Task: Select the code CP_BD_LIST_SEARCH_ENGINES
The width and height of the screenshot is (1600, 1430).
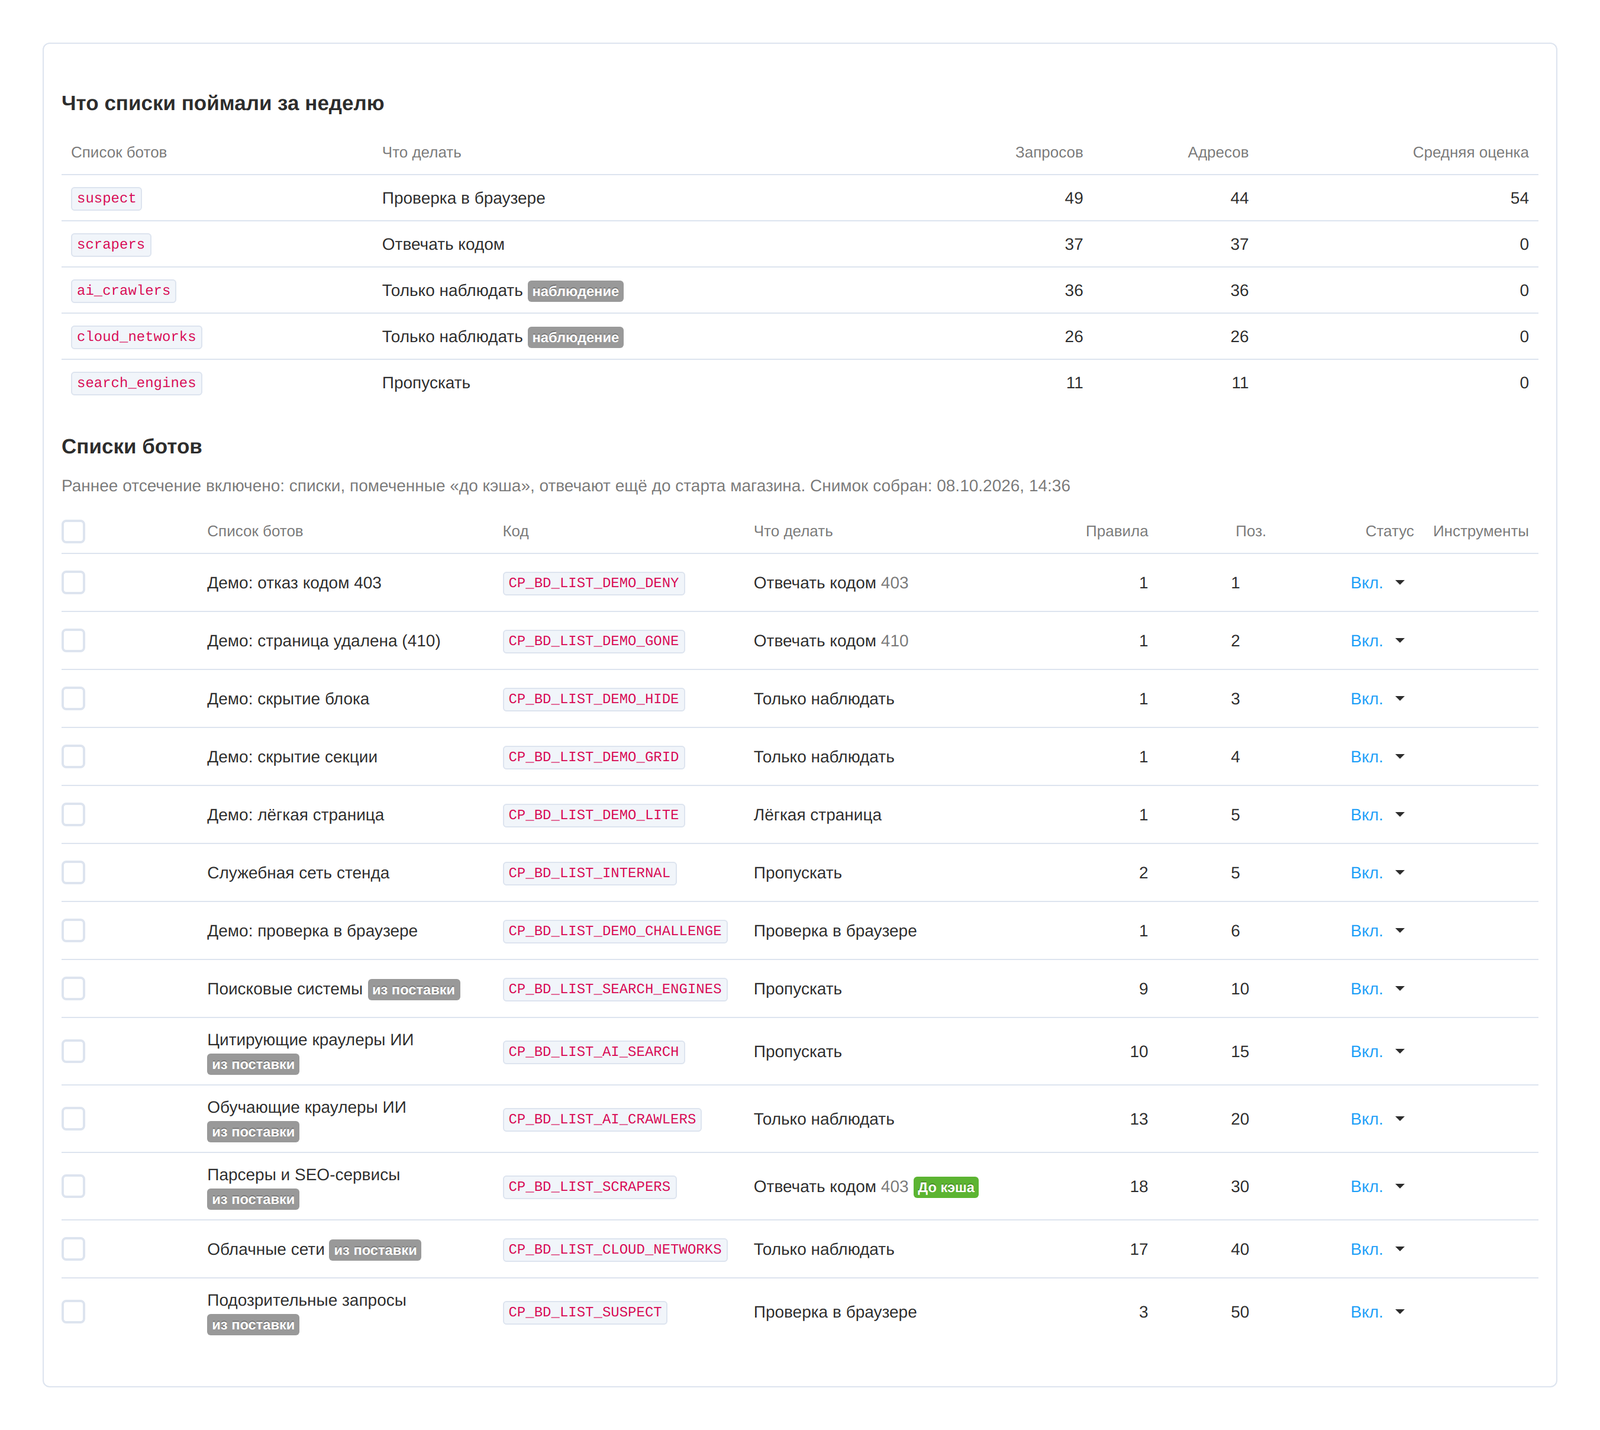Action: pyautogui.click(x=615, y=989)
